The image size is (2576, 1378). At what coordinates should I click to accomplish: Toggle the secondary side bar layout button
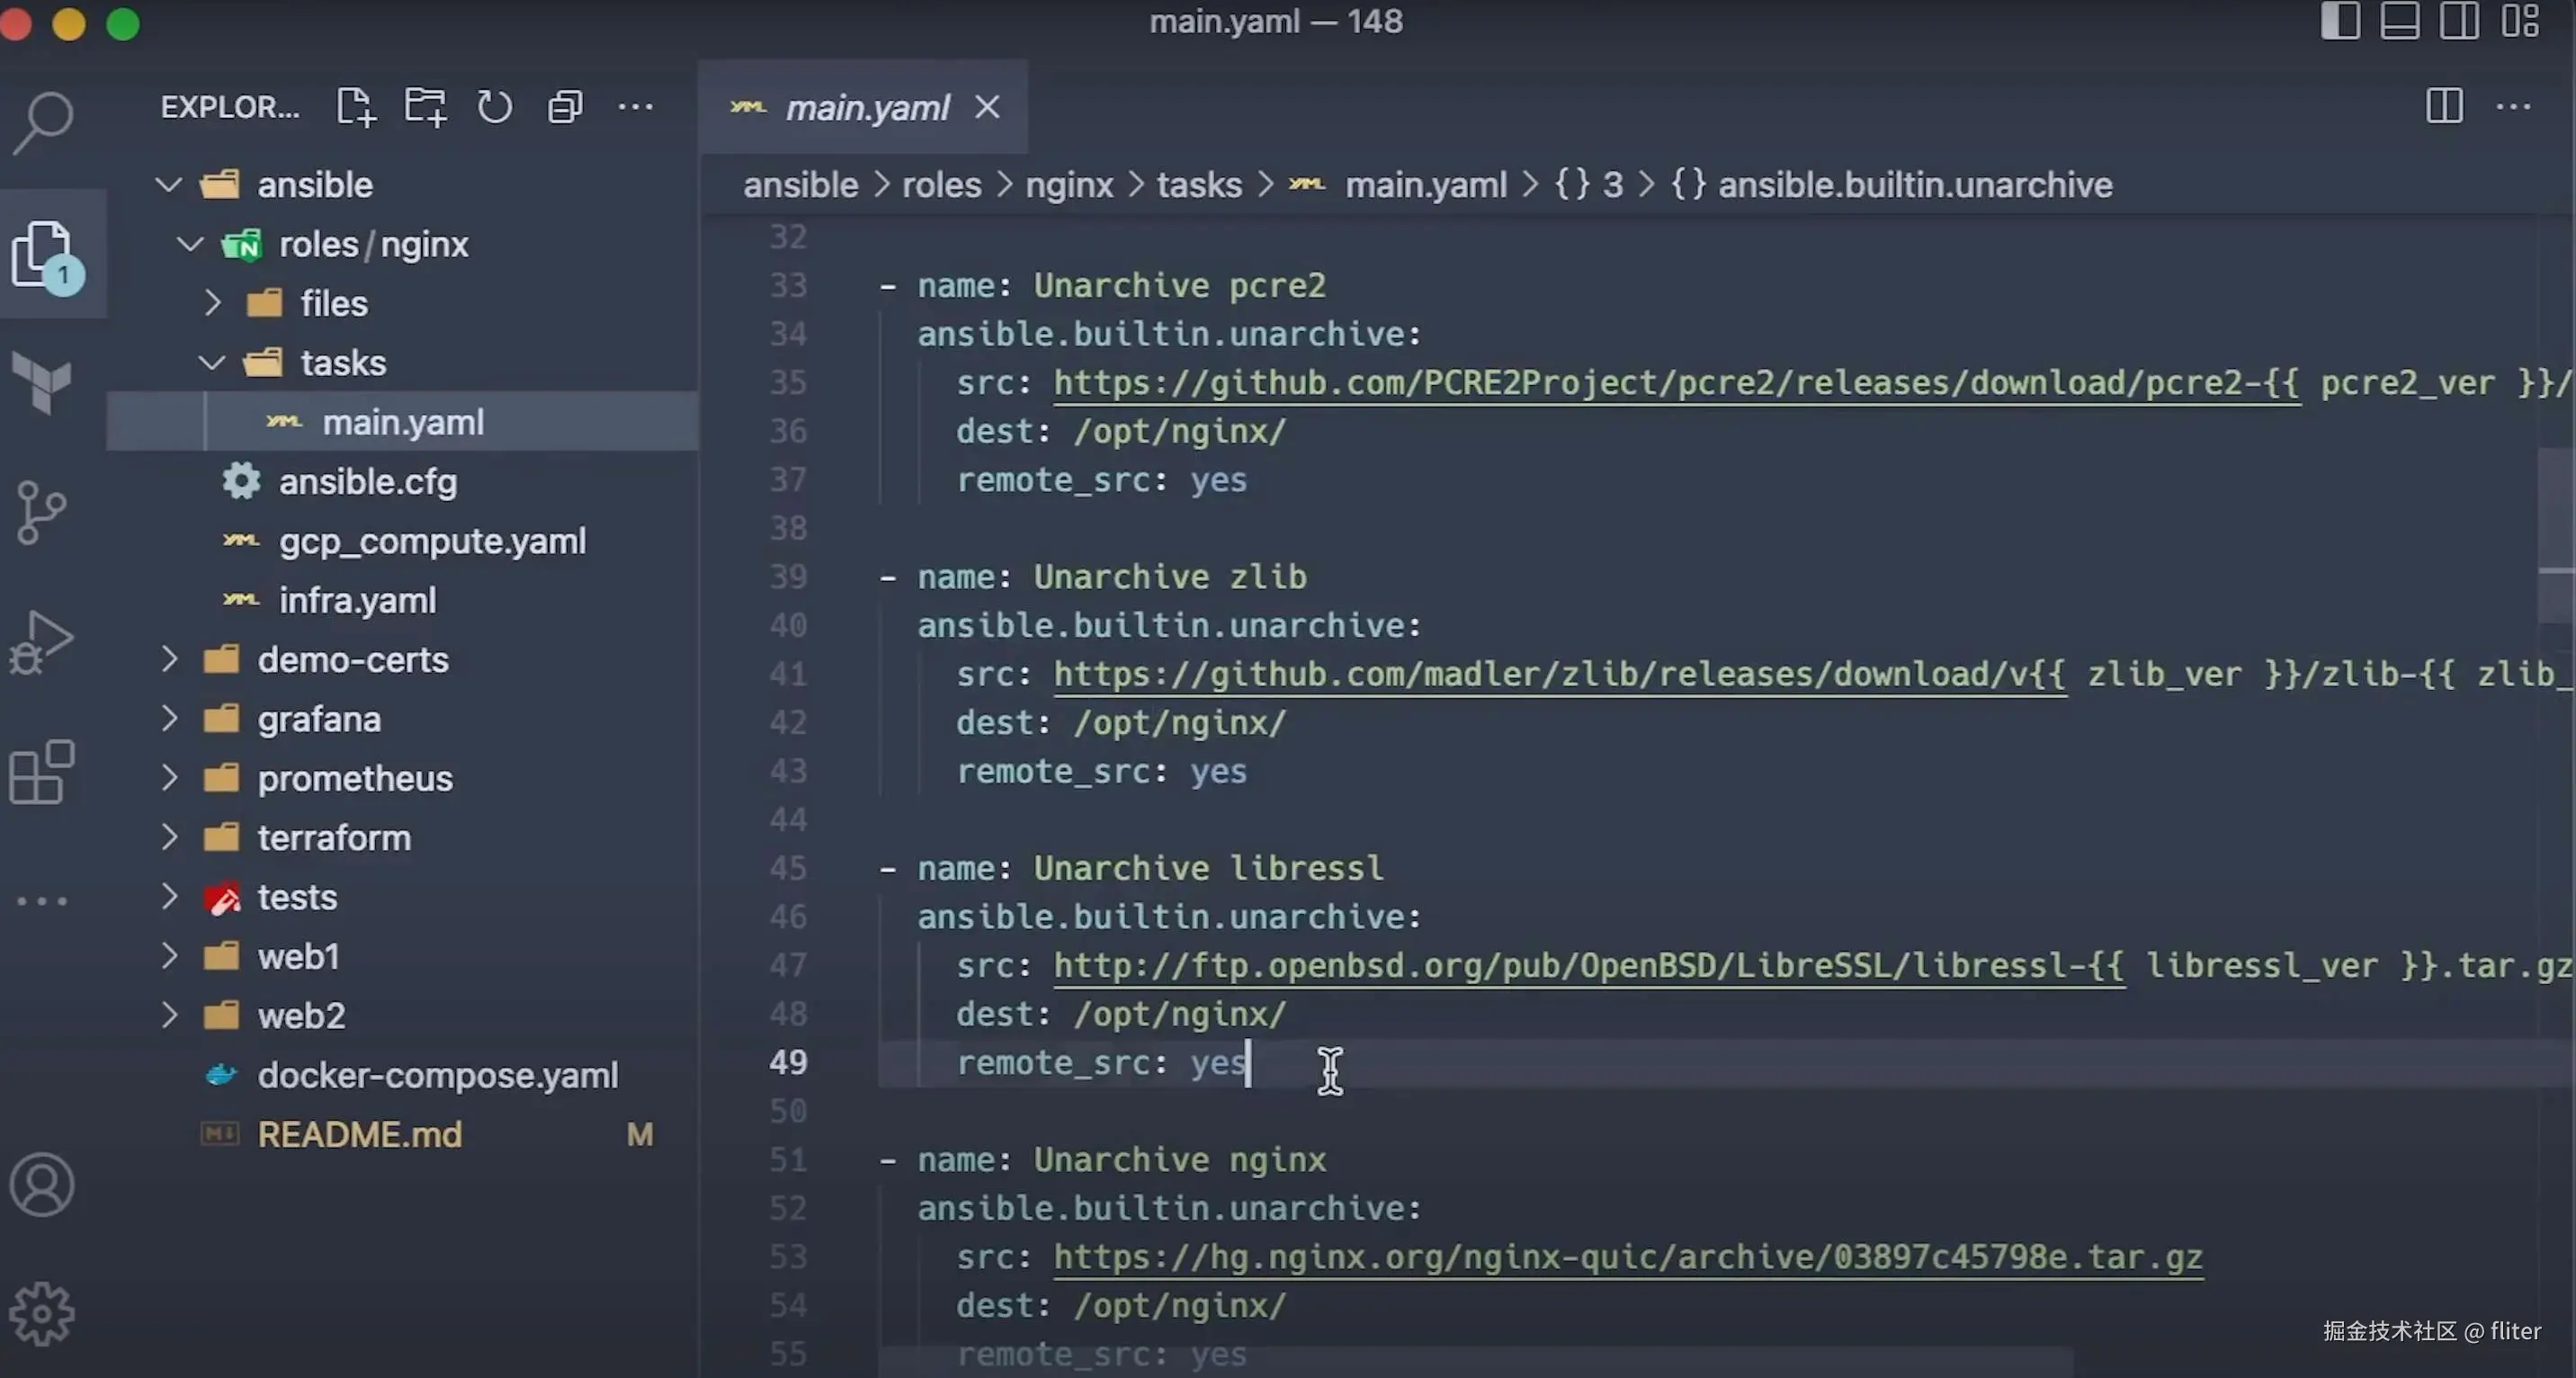point(2459,21)
